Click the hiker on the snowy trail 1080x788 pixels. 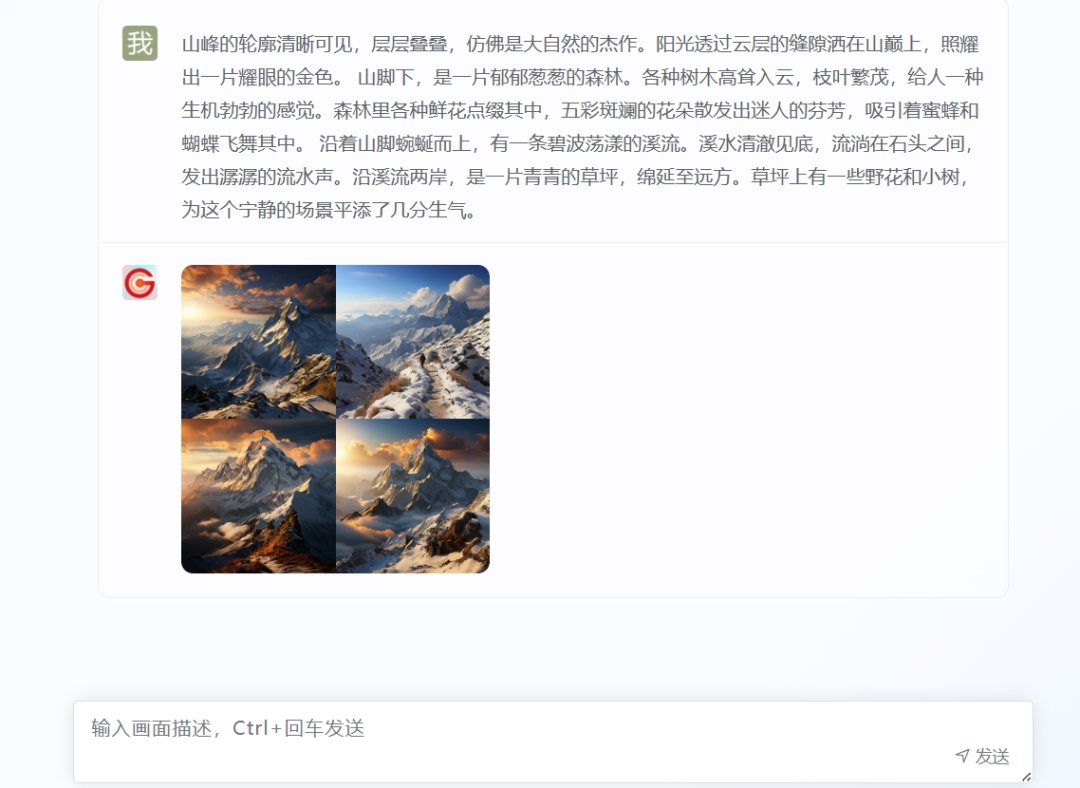coord(422,360)
